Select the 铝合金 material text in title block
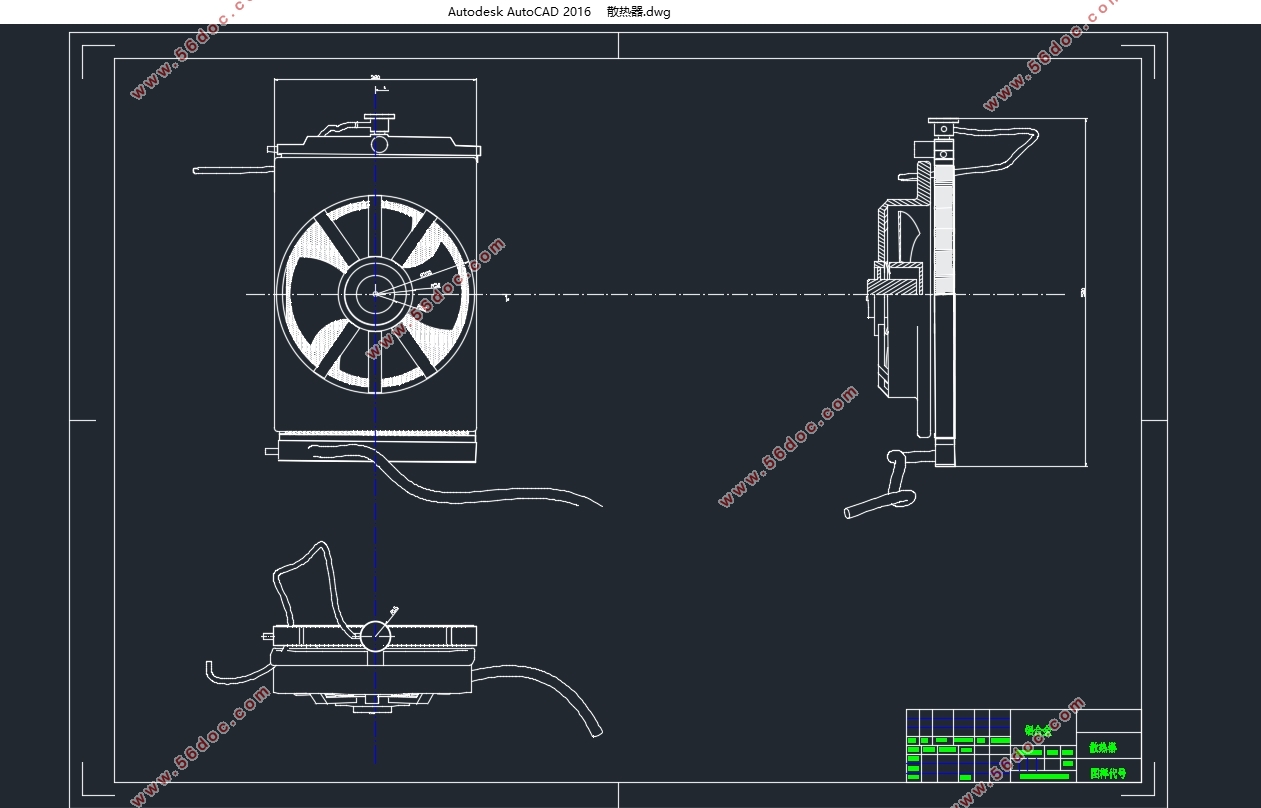This screenshot has width=1261, height=808. coord(1038,731)
